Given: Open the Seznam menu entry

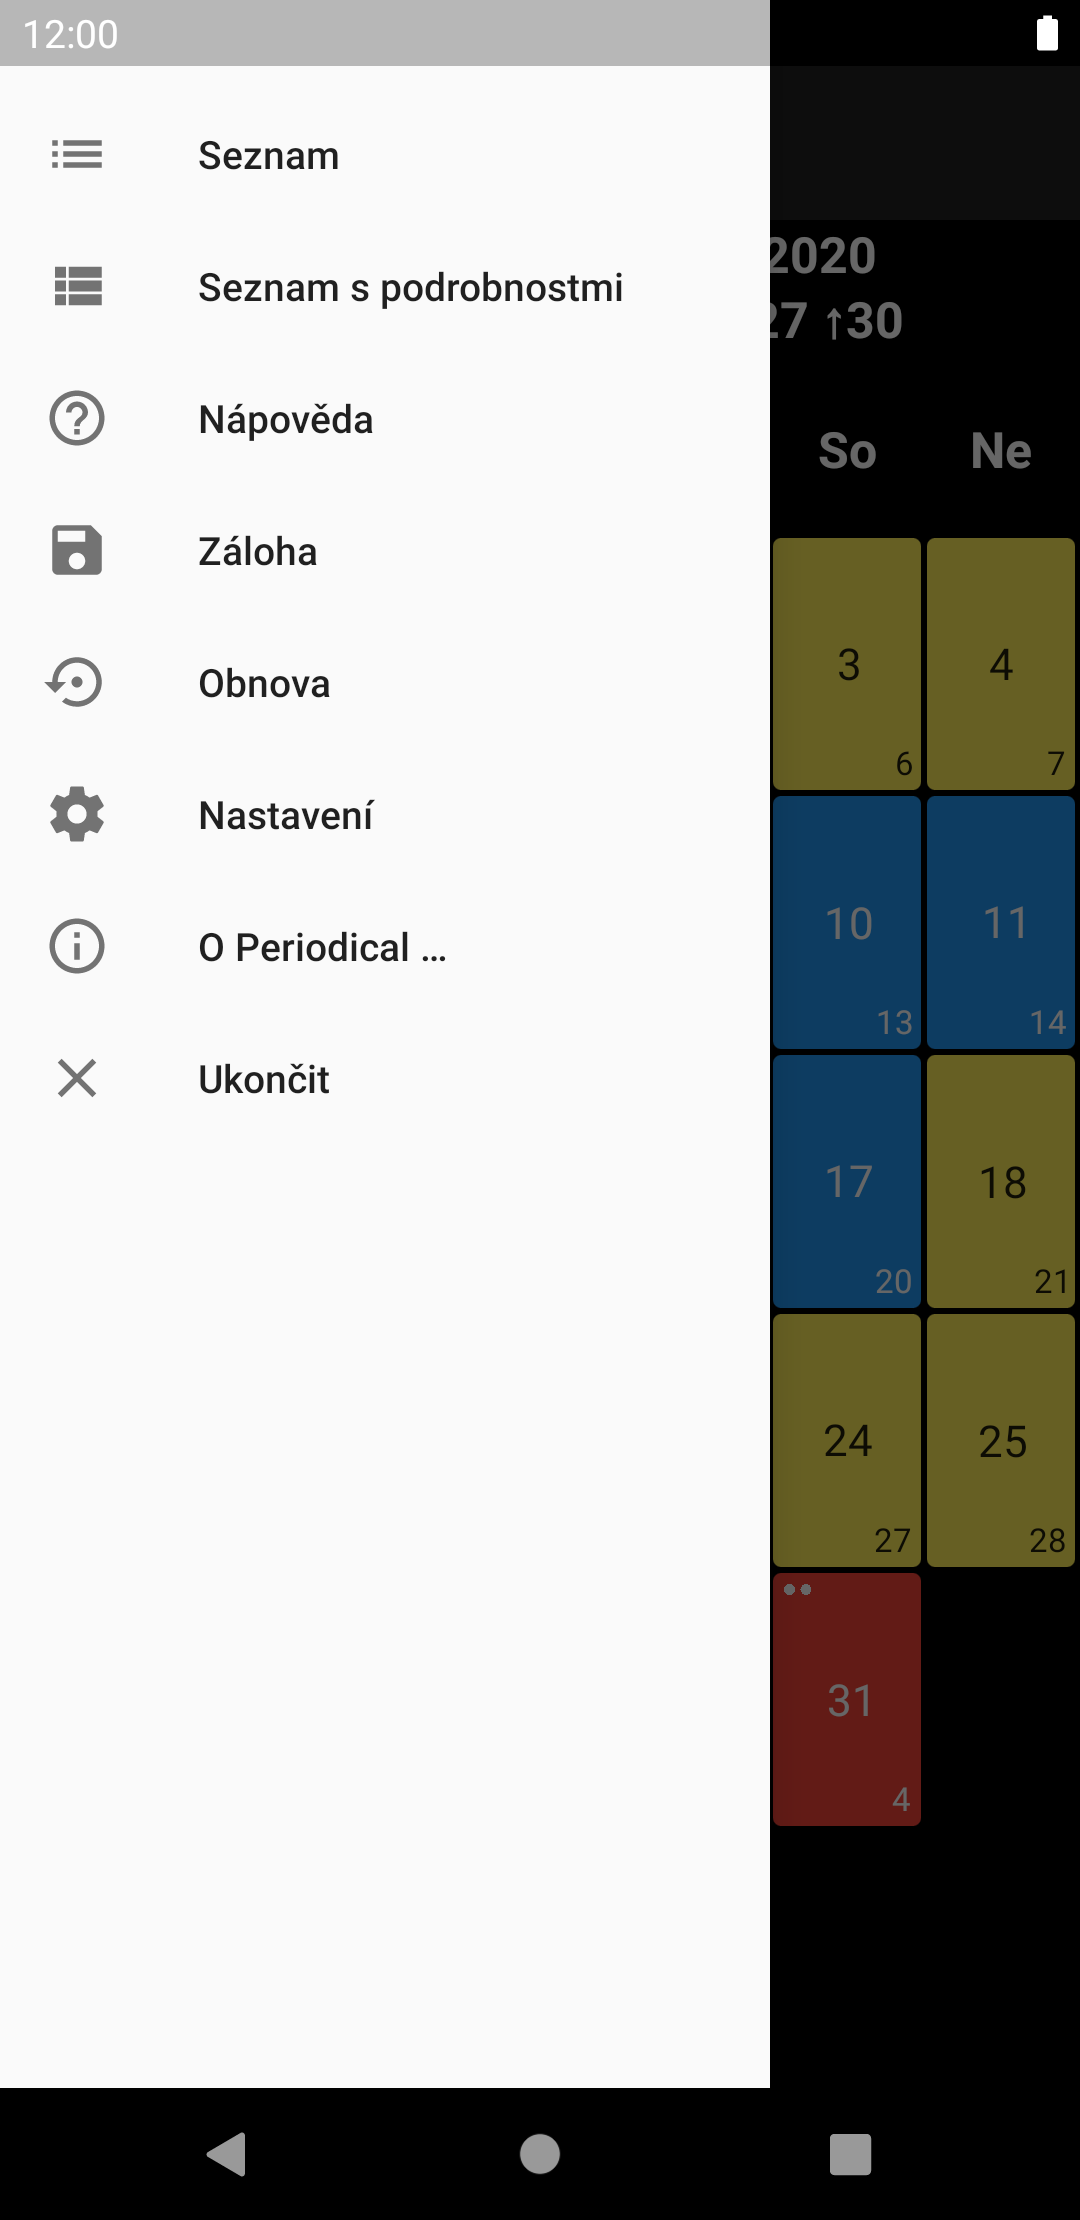Looking at the screenshot, I should click(x=269, y=156).
